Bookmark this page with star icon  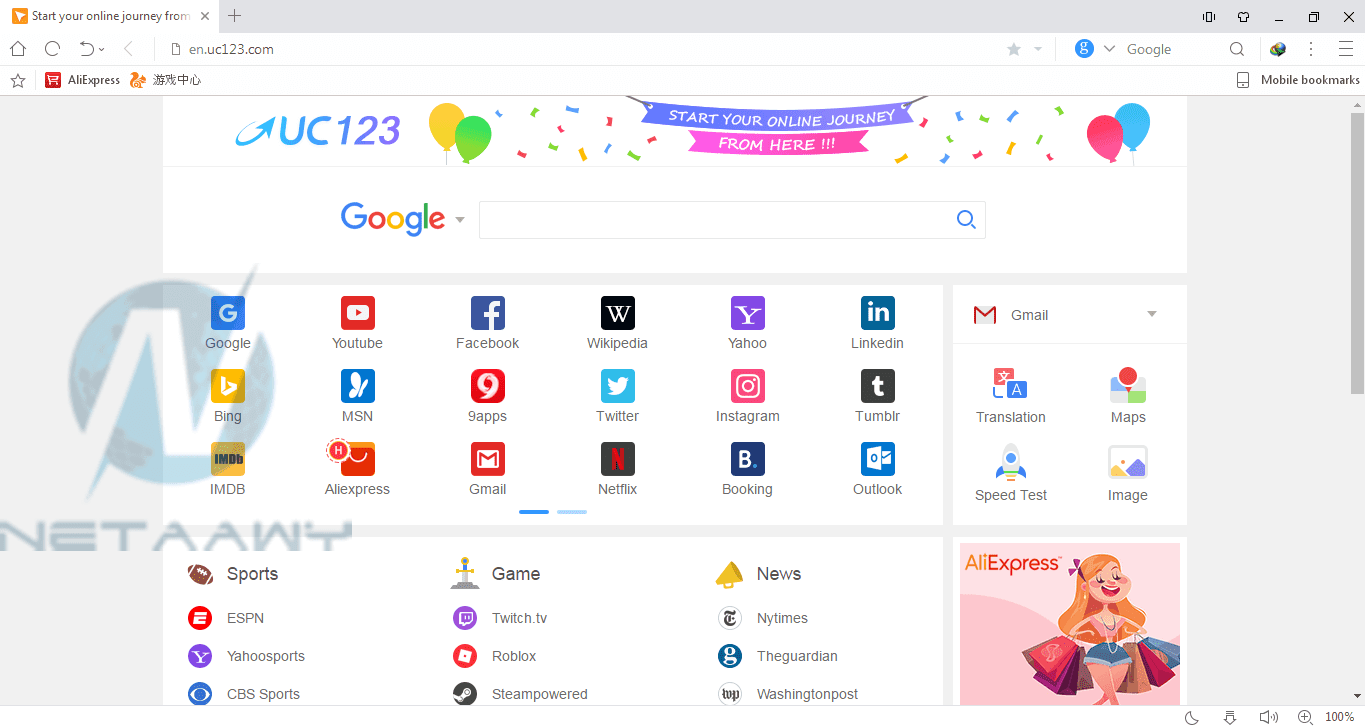click(1014, 49)
